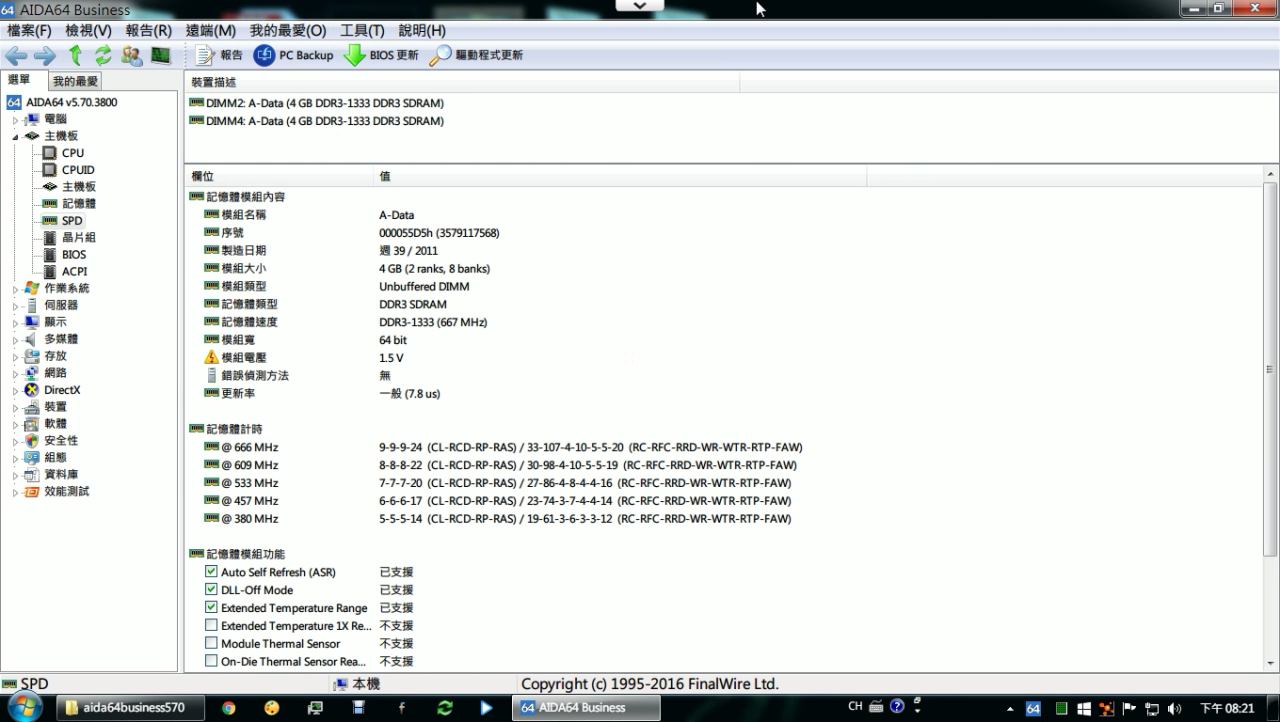Expand the 顯示 tree node
The width and height of the screenshot is (1280, 722).
tap(15, 323)
